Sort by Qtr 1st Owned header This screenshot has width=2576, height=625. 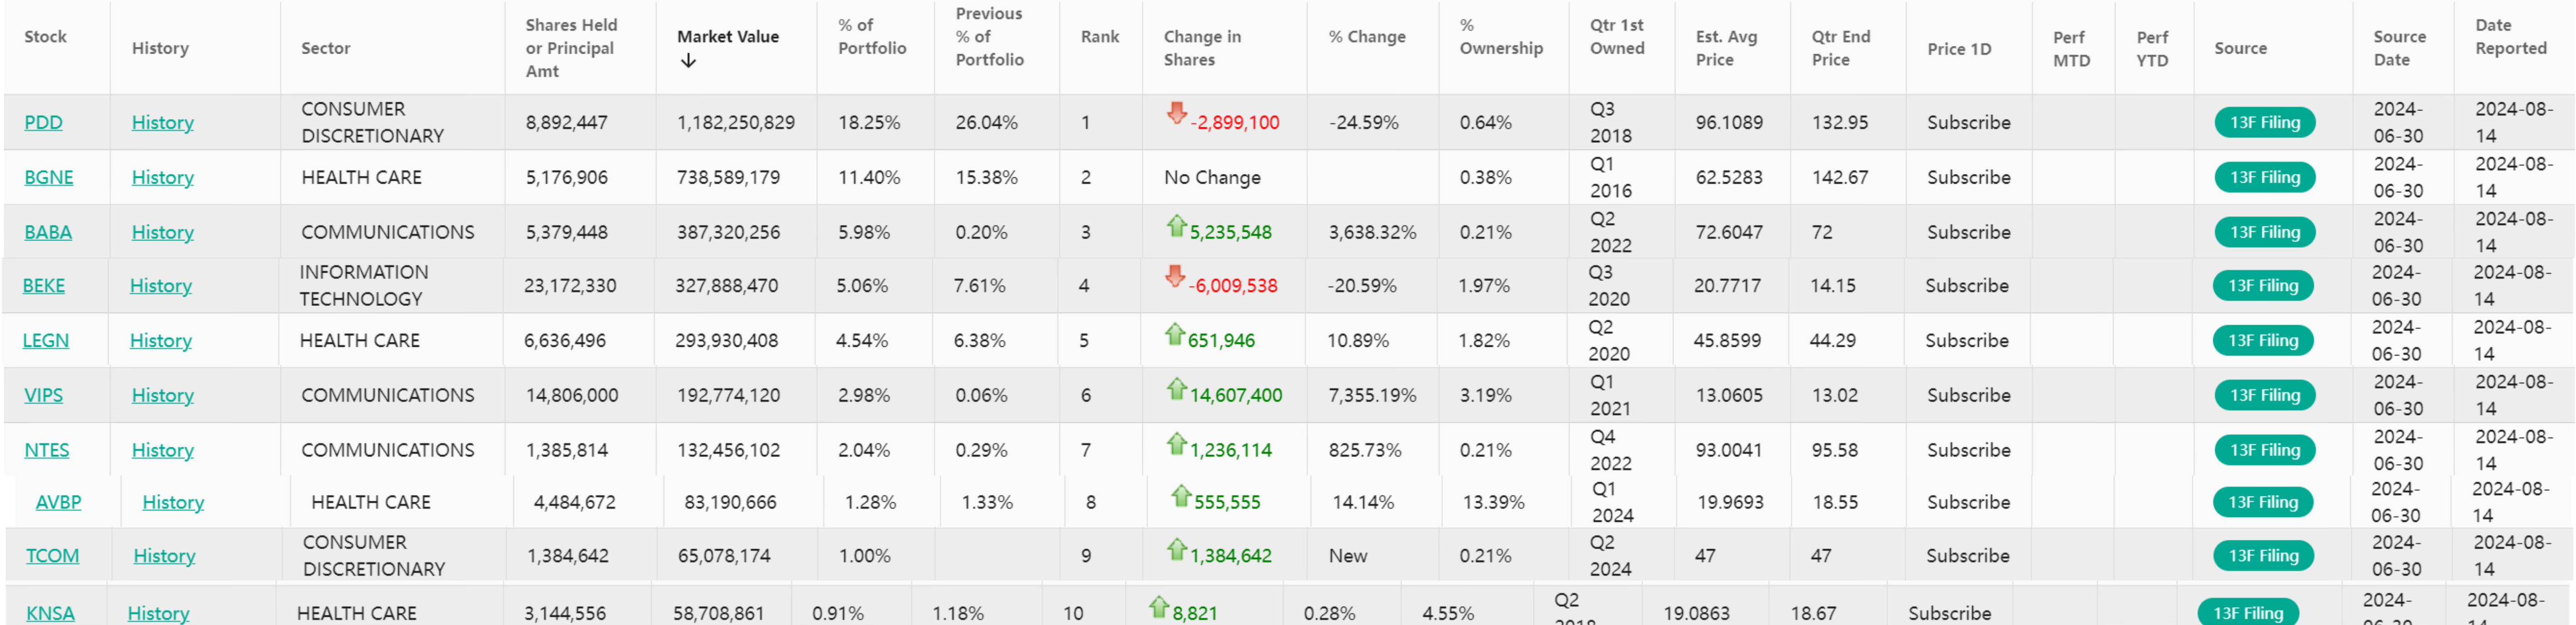(x=1617, y=37)
